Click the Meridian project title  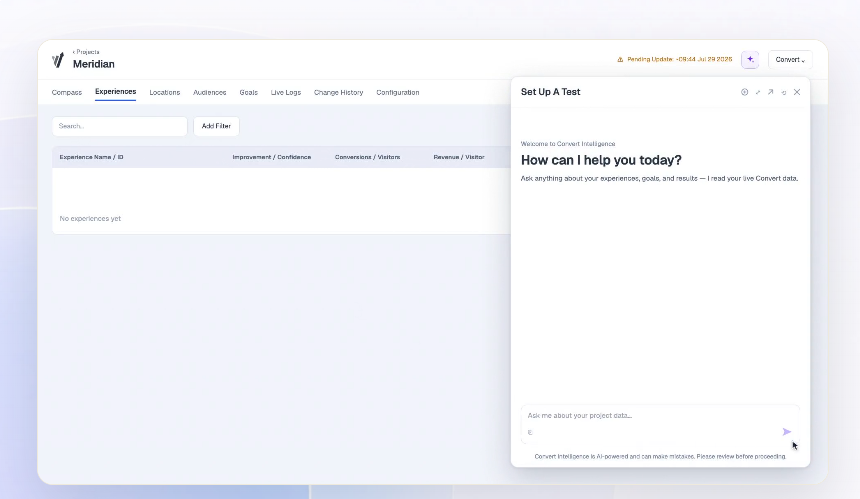point(94,64)
